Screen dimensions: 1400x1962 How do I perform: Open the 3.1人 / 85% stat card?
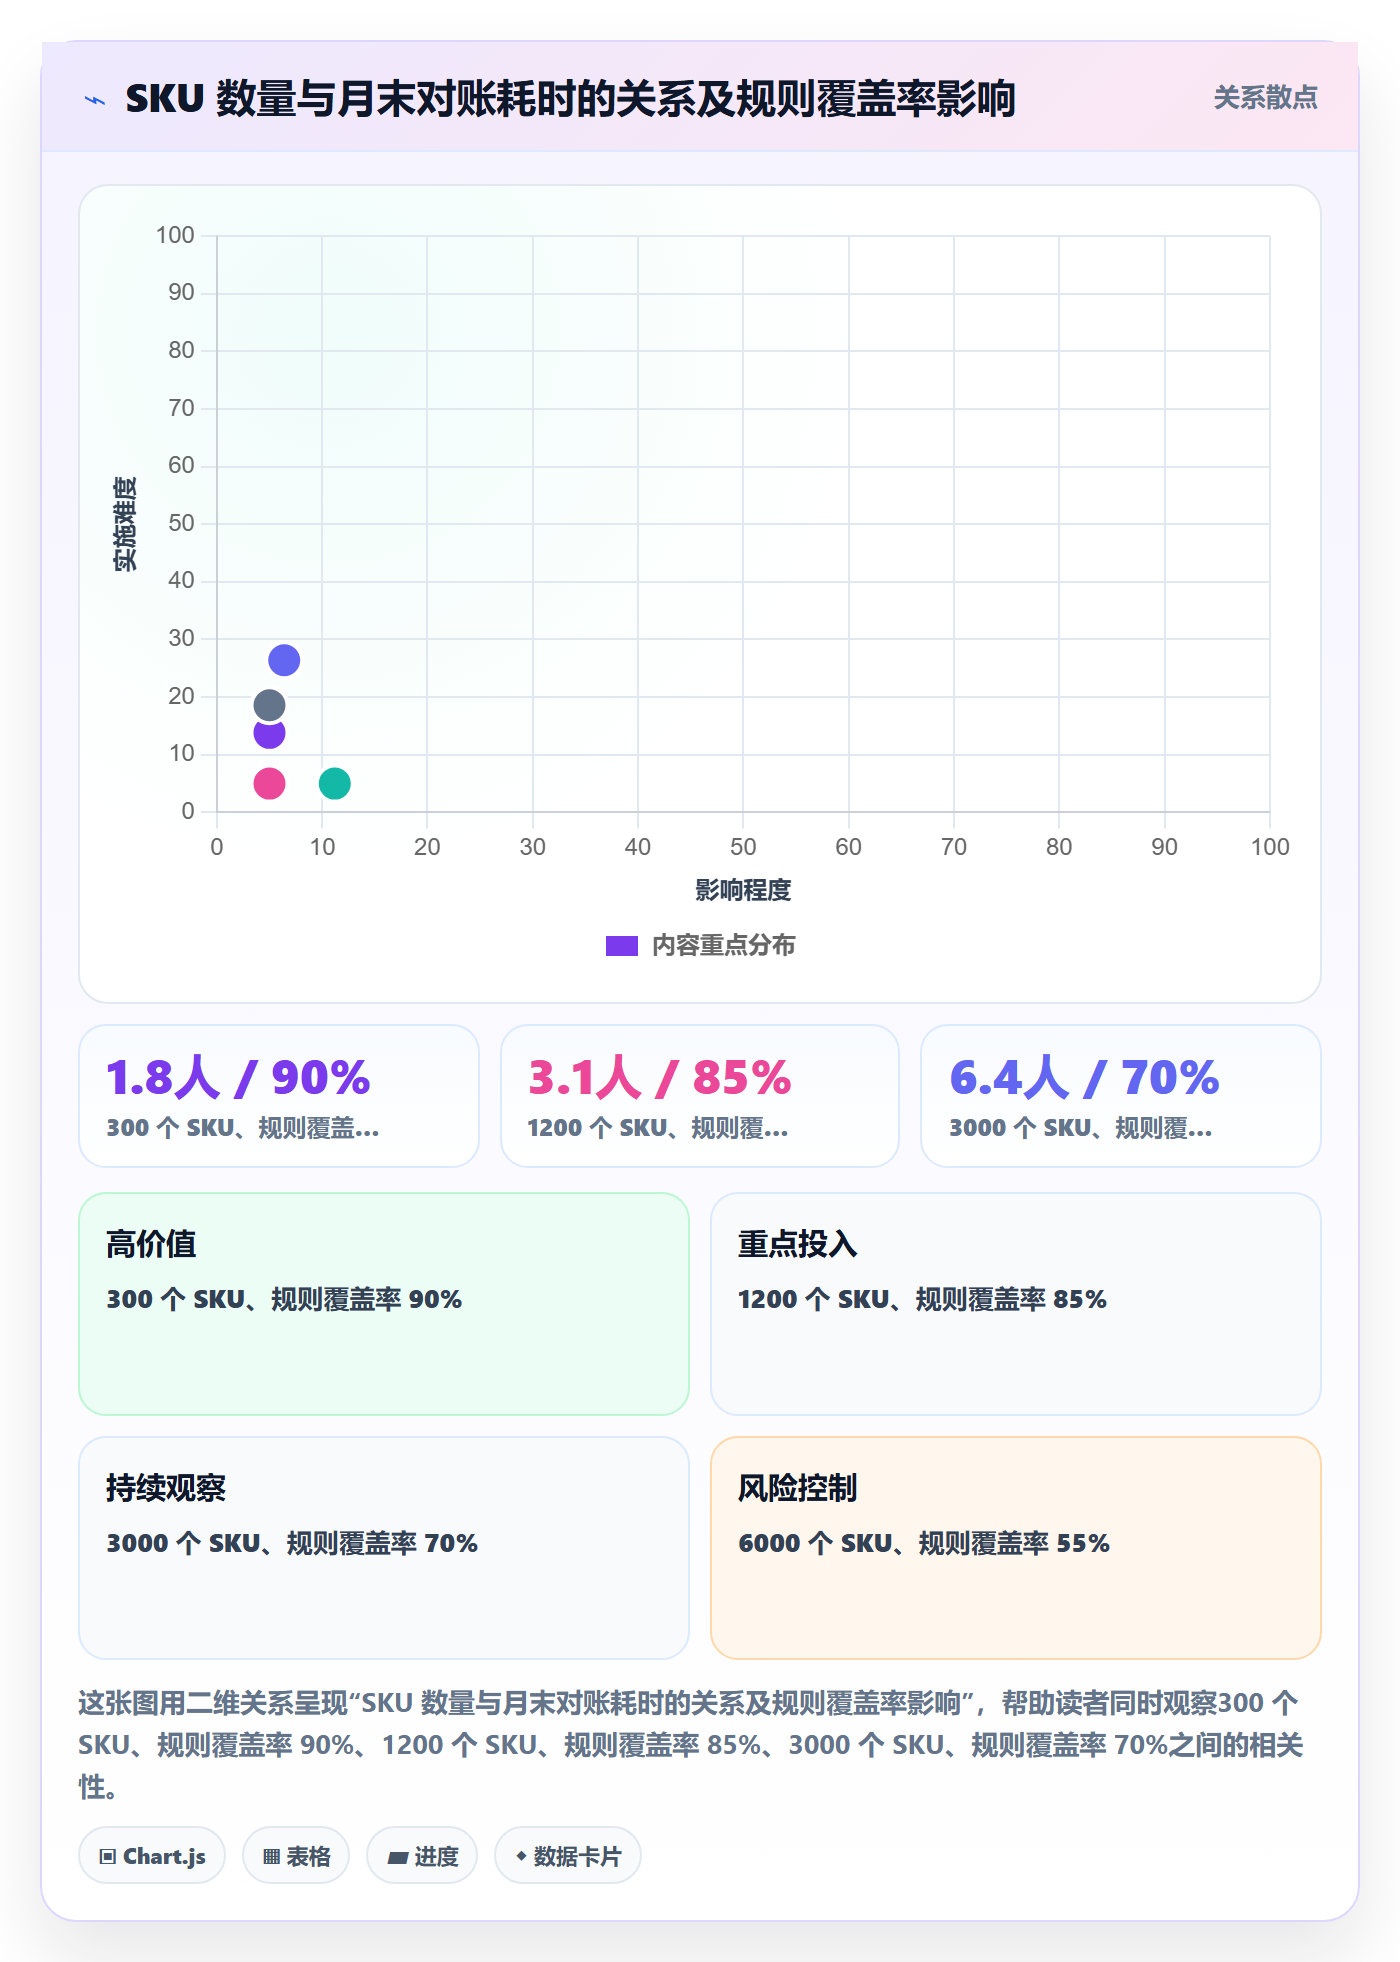point(700,1096)
